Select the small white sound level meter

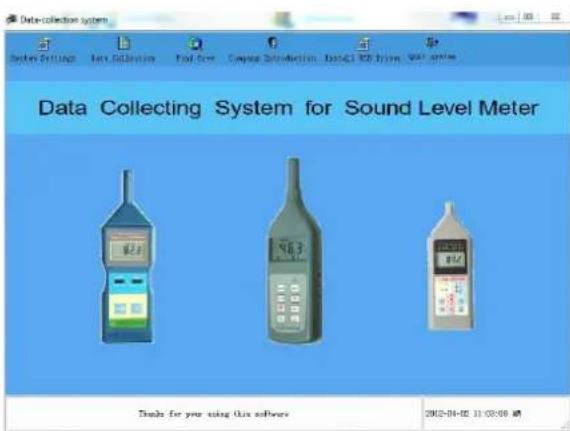pyautogui.click(x=450, y=266)
